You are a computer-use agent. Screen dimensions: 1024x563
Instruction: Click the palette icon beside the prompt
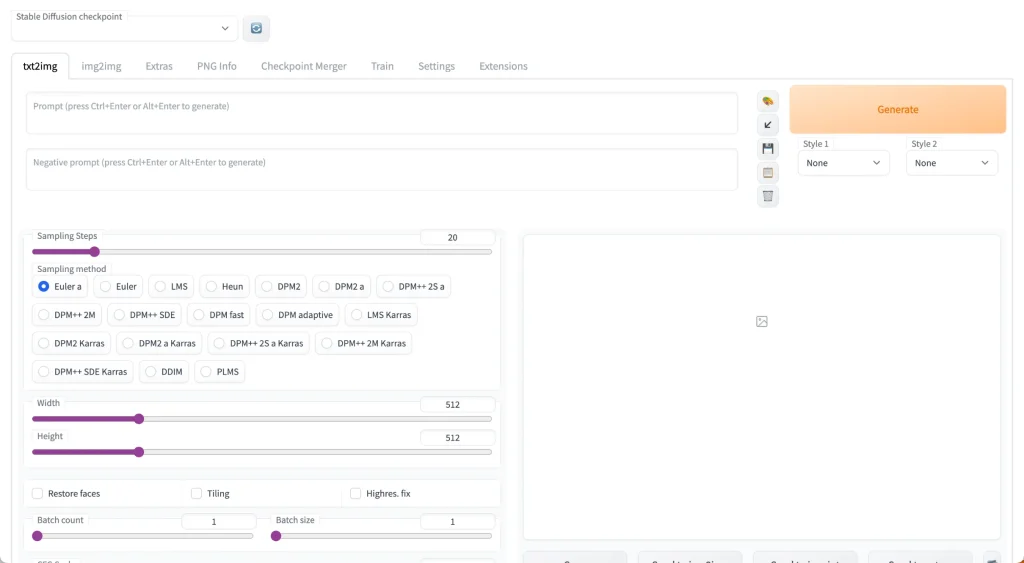tap(768, 101)
